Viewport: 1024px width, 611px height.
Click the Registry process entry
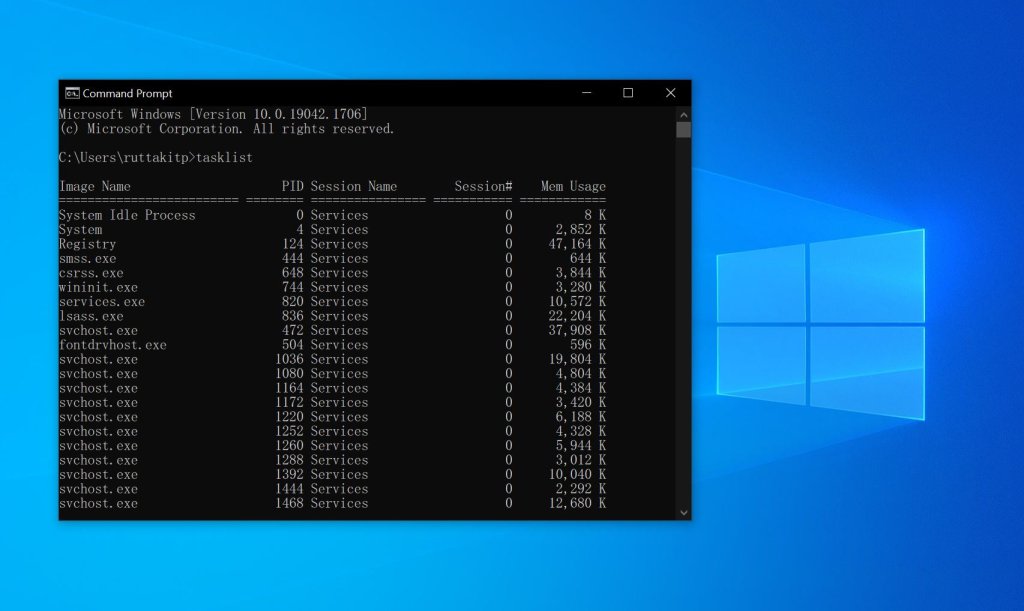tap(87, 244)
